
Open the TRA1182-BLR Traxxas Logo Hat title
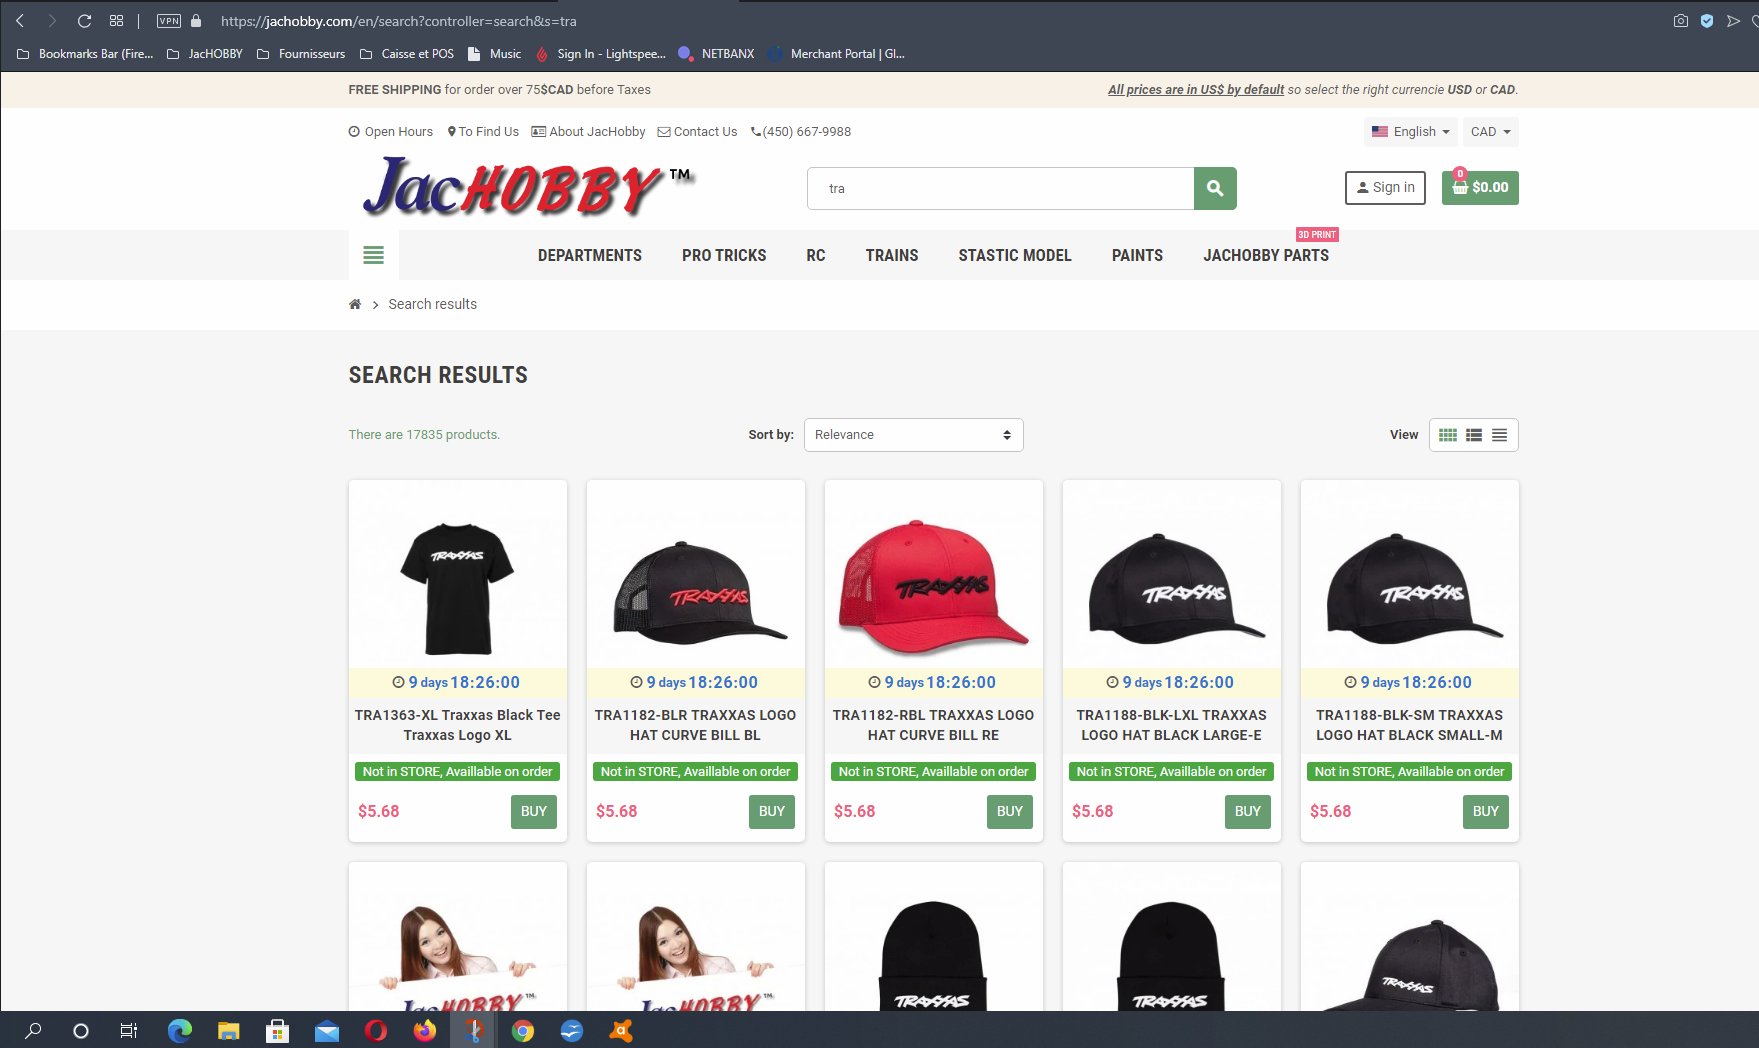[x=696, y=725]
